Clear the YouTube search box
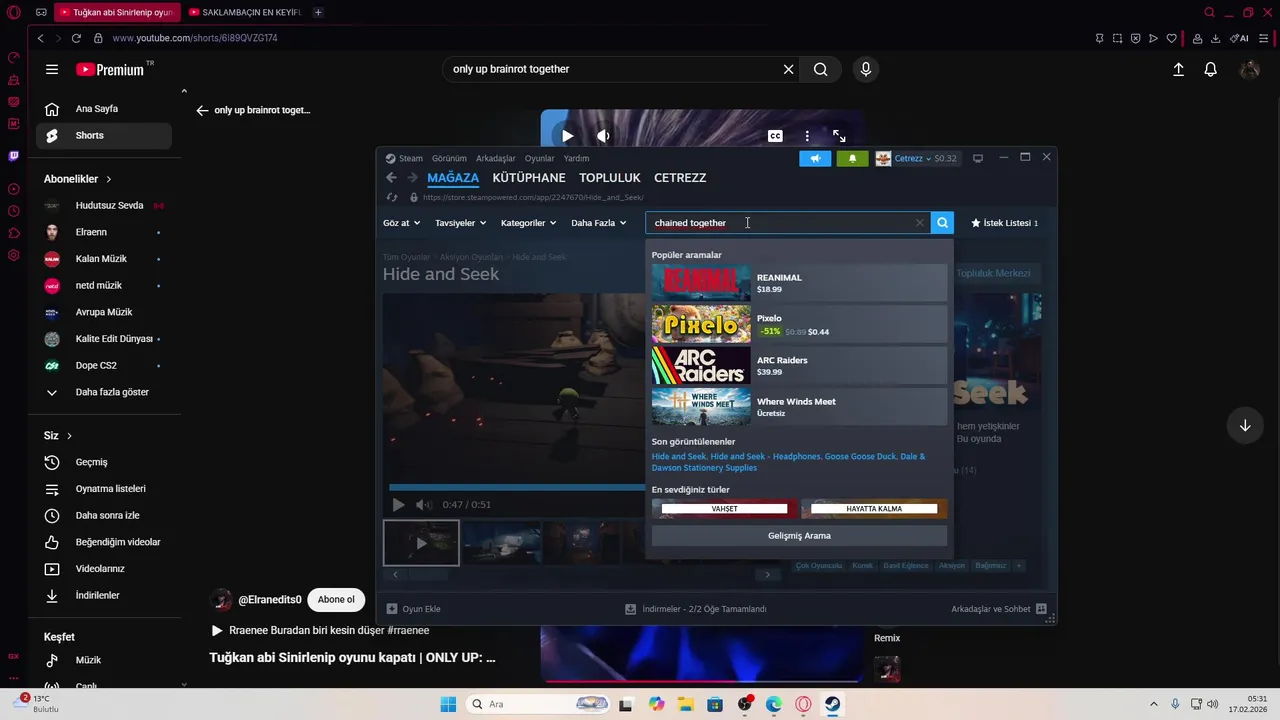 pyautogui.click(x=788, y=69)
